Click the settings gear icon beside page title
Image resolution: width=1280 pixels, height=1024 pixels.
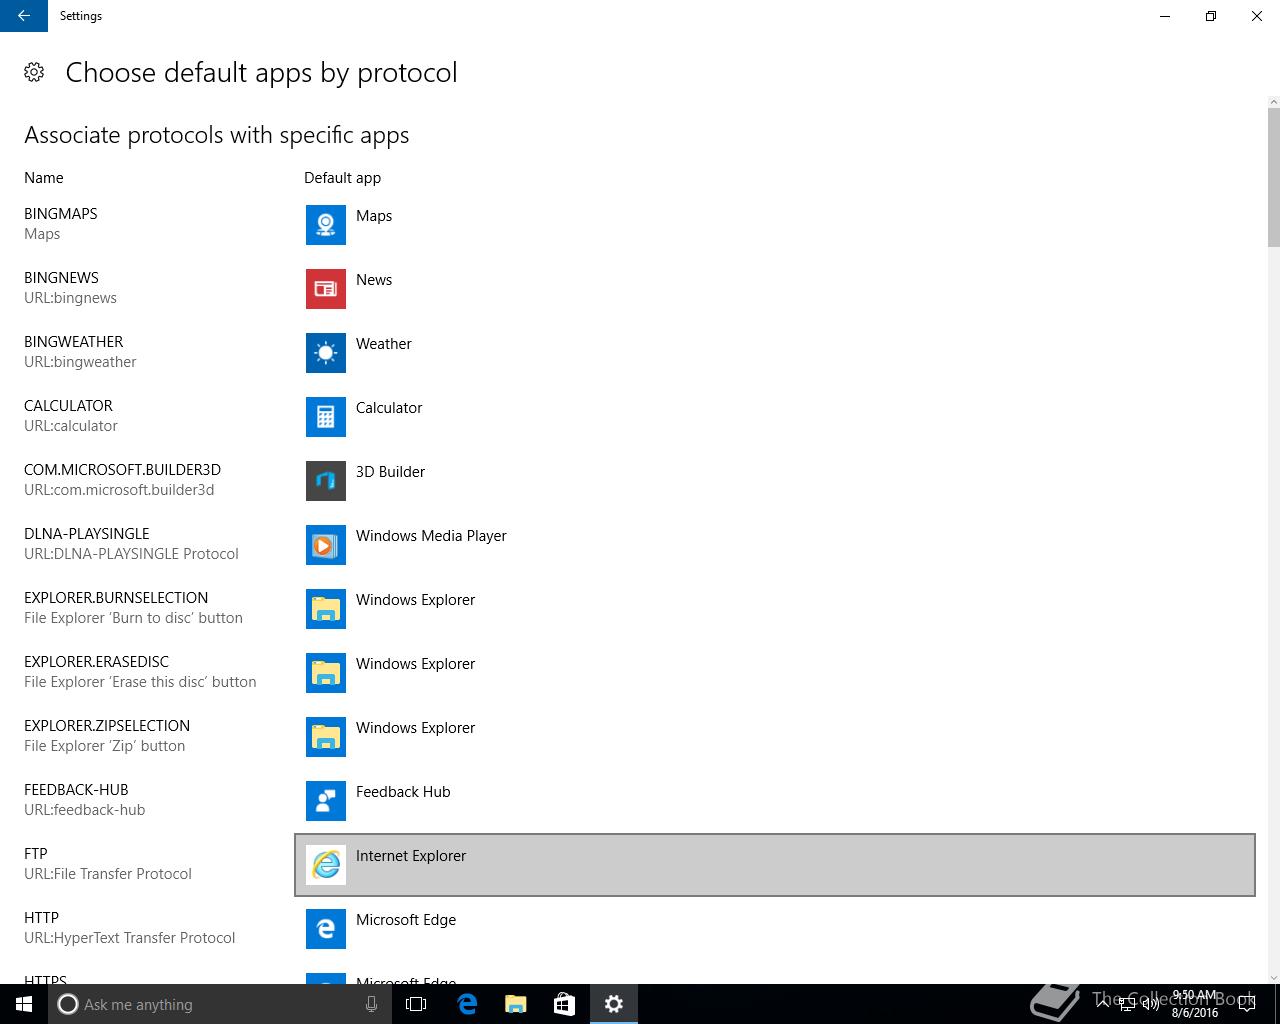(34, 72)
